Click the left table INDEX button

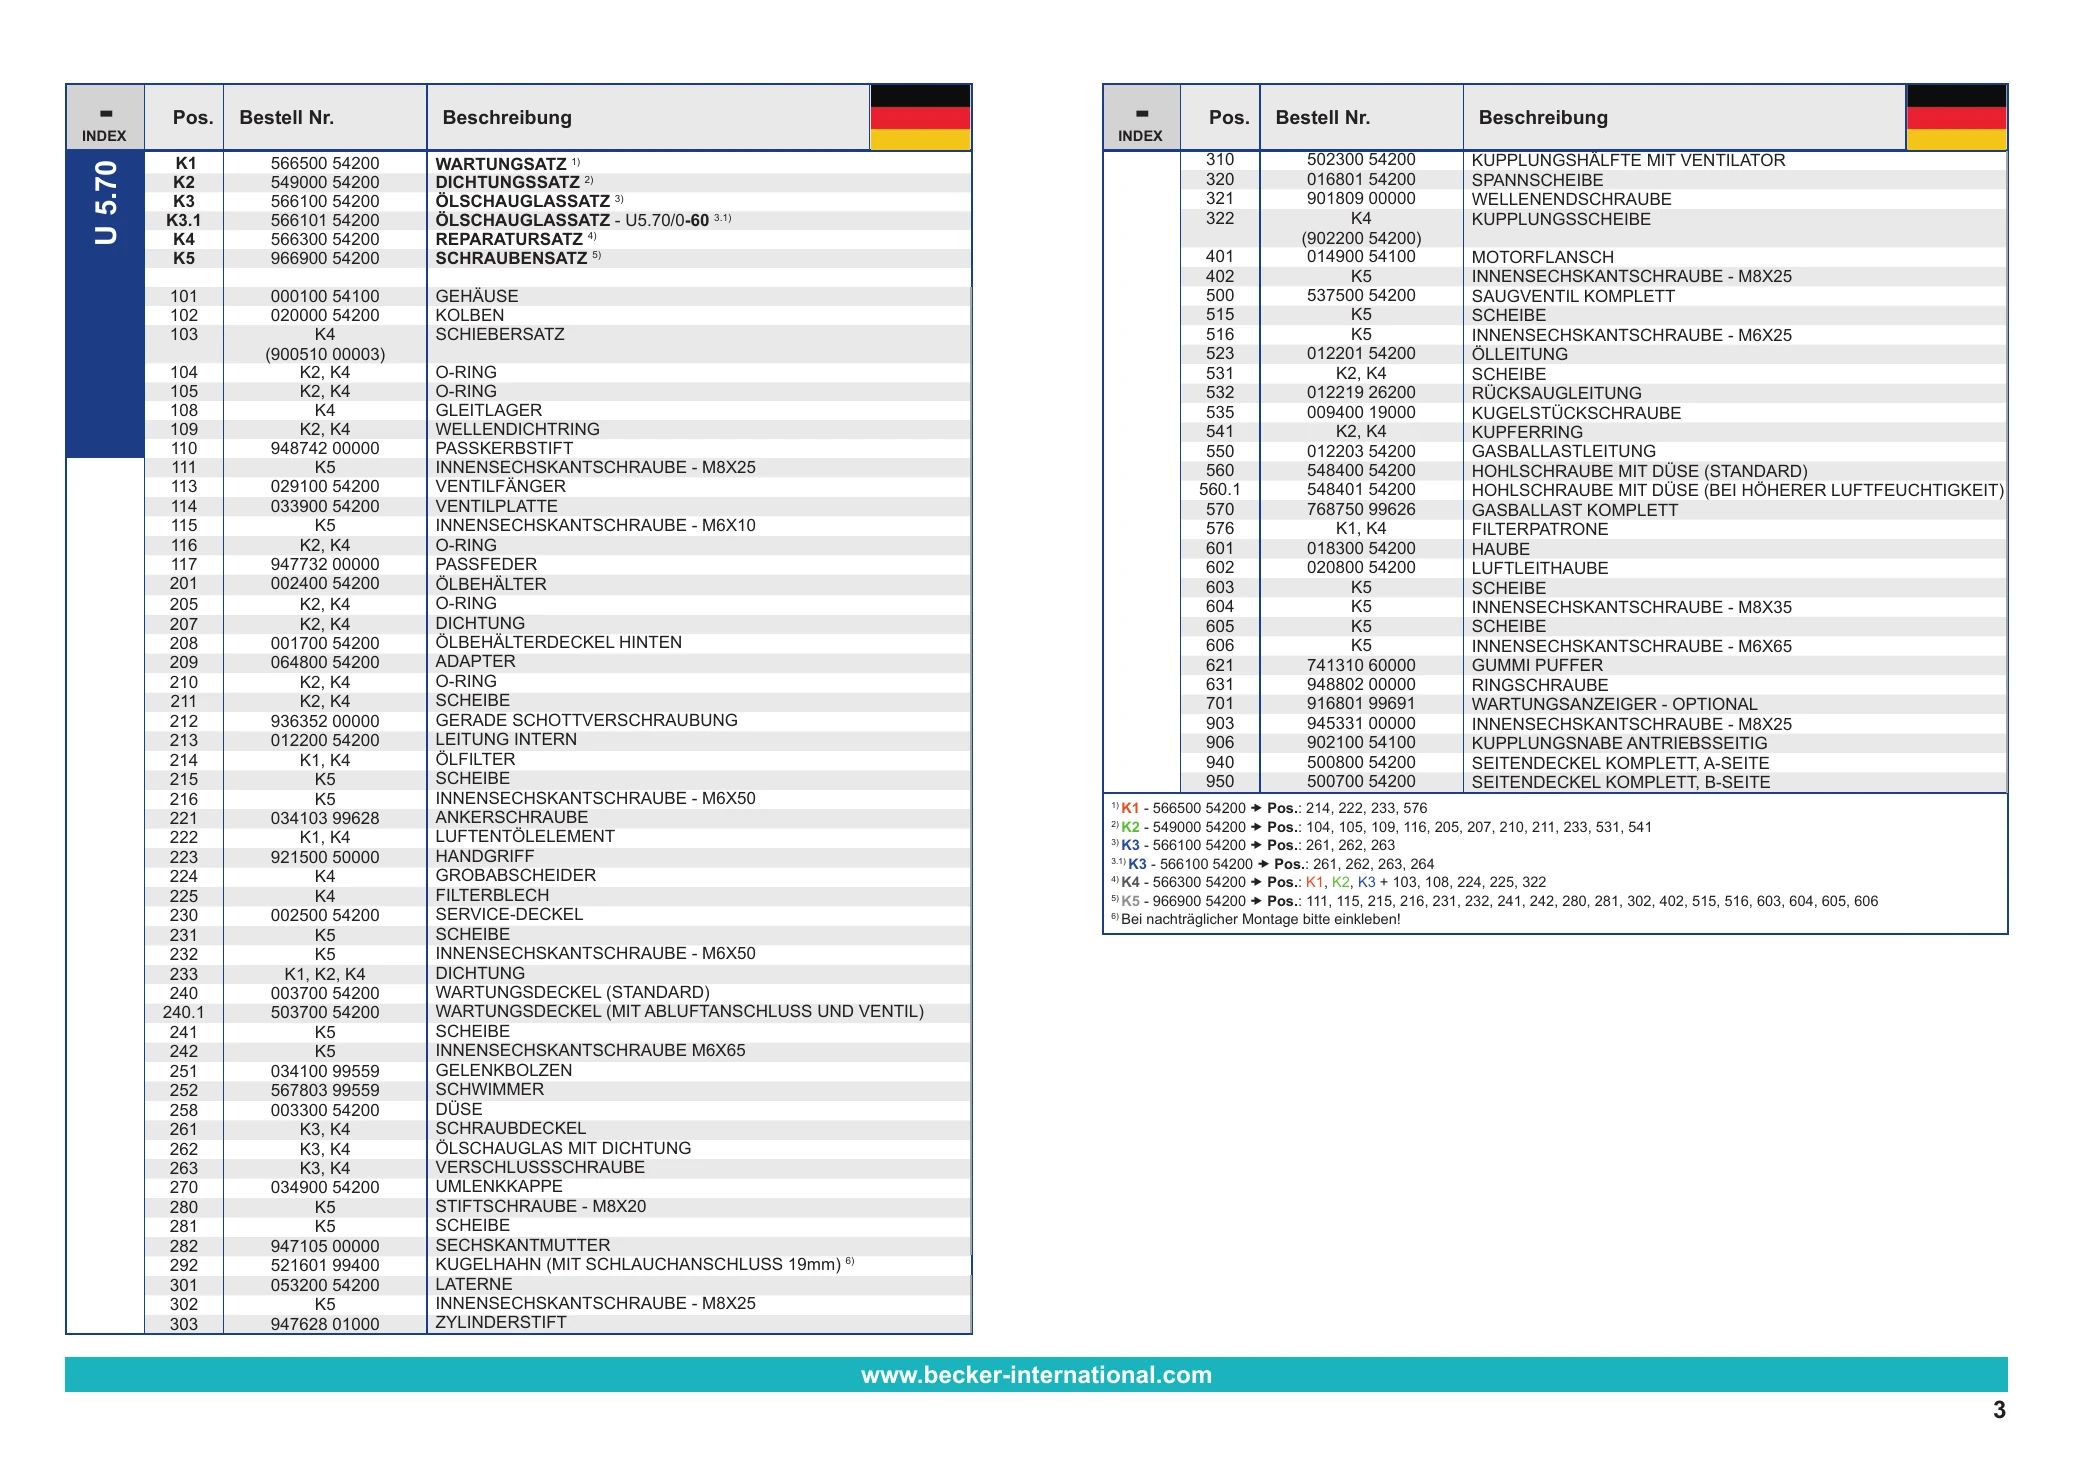tap(105, 118)
